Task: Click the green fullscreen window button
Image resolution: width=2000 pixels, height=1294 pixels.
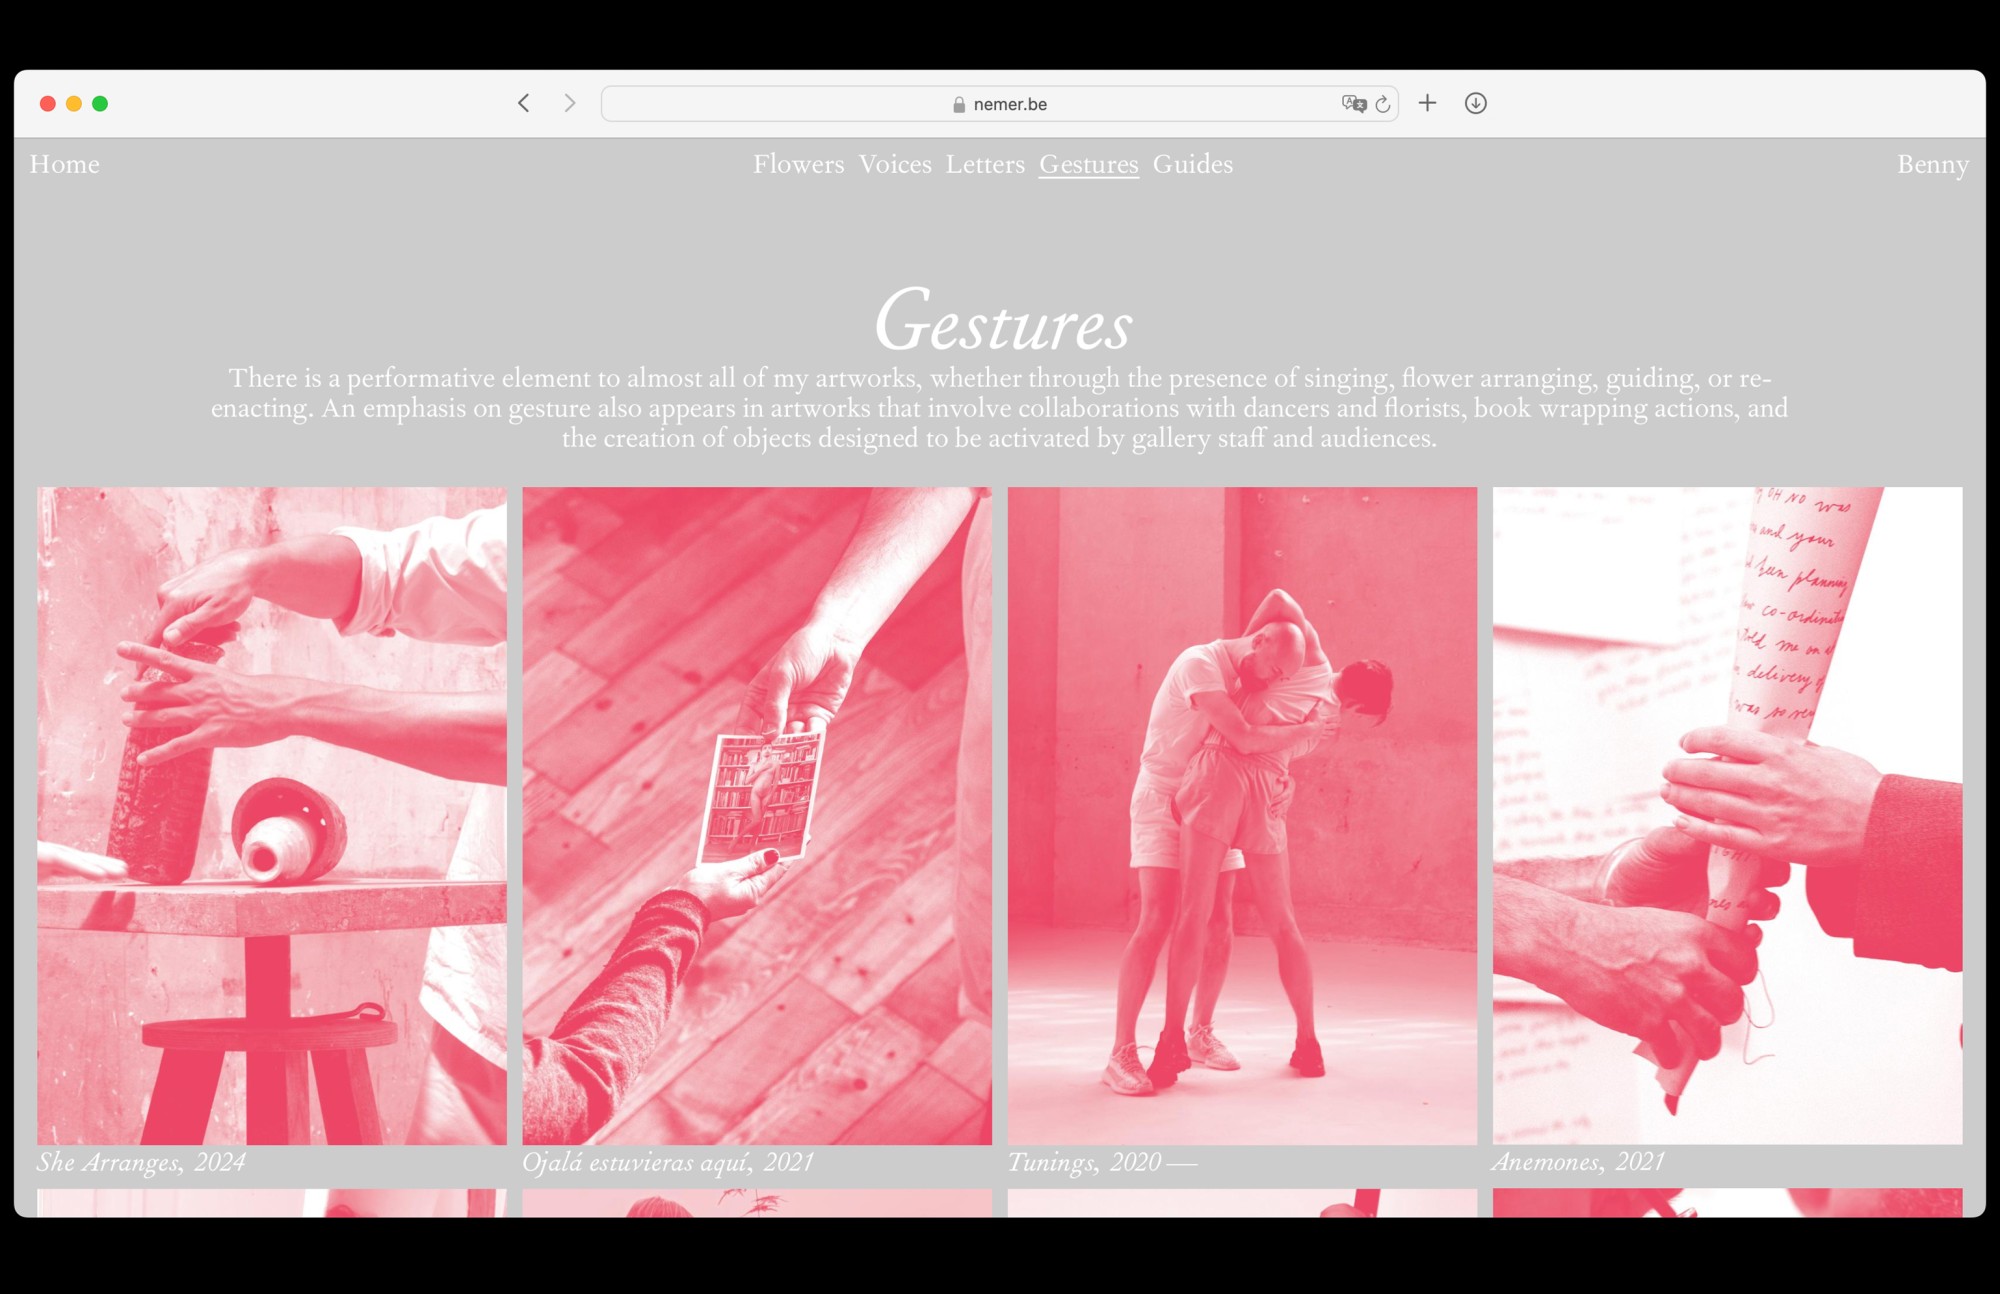Action: 100,103
